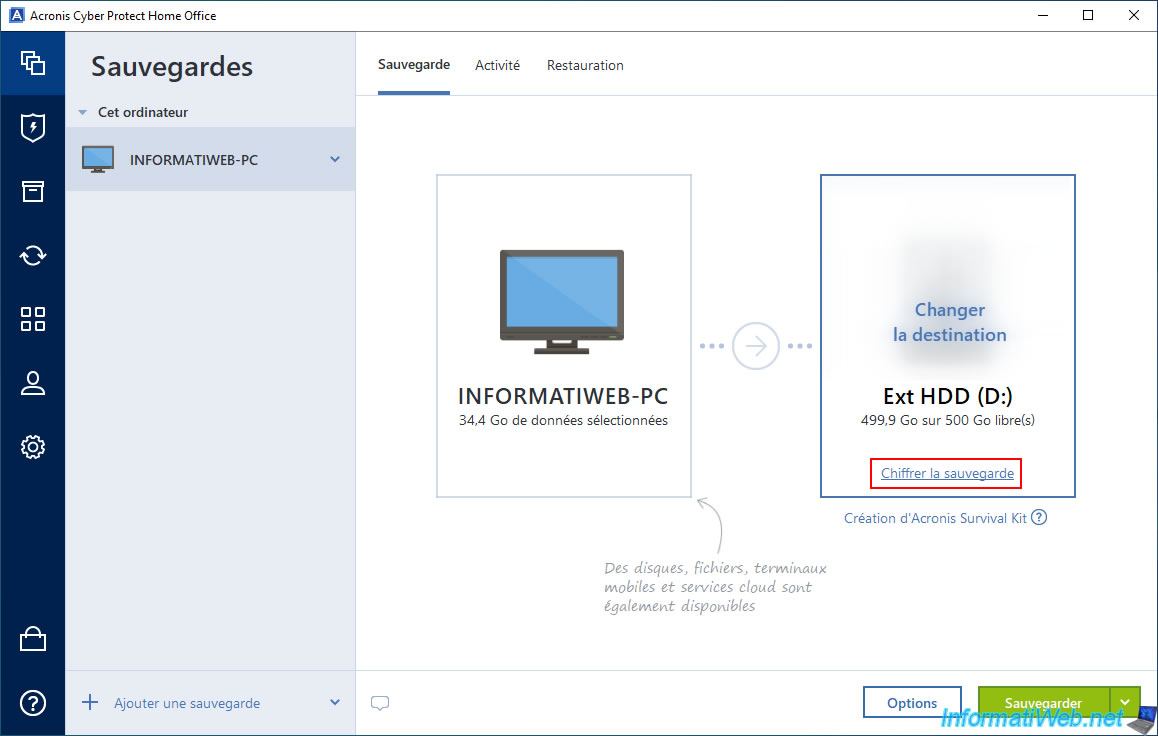Image resolution: width=1158 pixels, height=736 pixels.
Task: Open the shopping bag store icon
Action: tap(32, 639)
